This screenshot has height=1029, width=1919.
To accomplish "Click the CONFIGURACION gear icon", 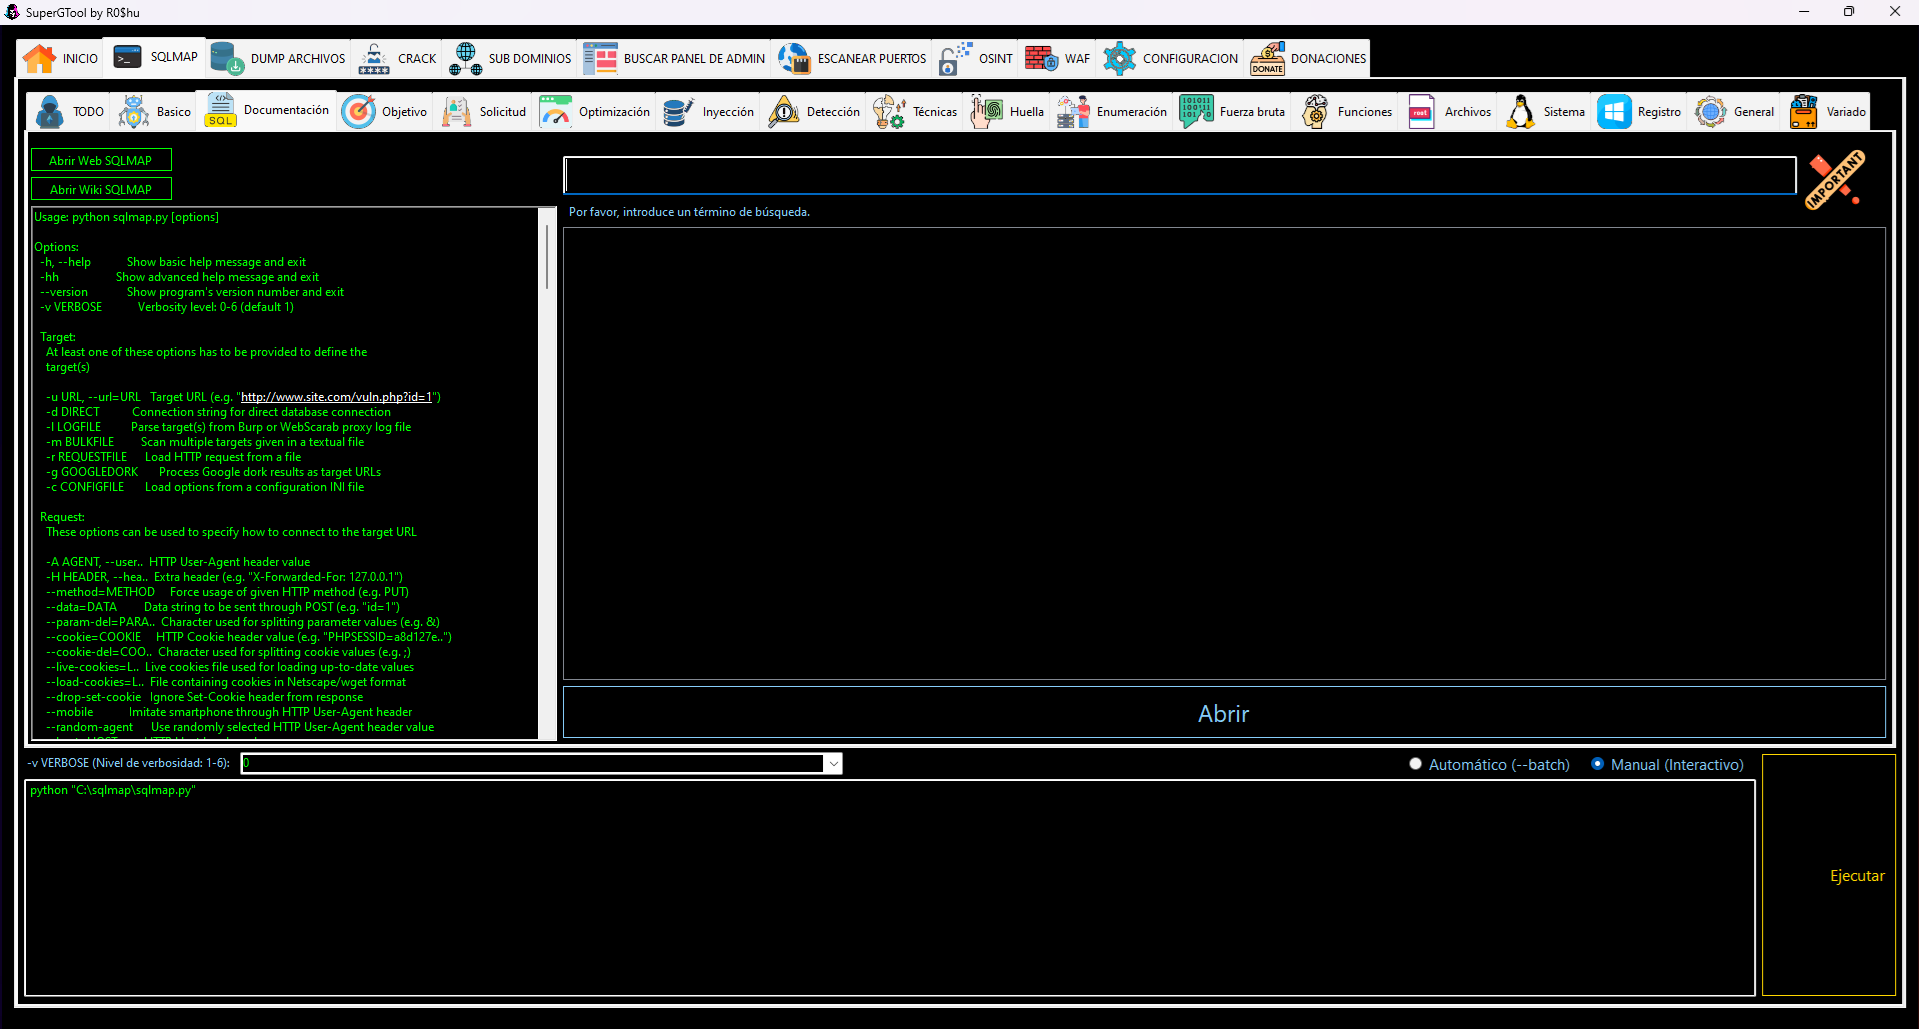I will coord(1119,59).
